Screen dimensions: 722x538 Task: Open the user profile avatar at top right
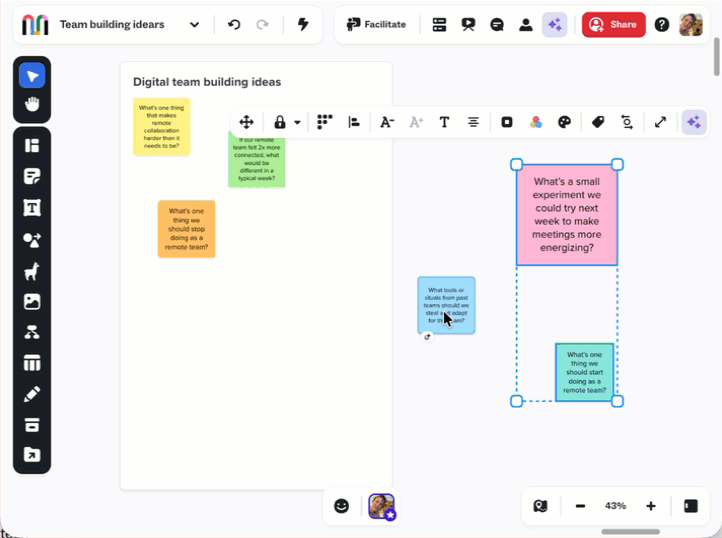[x=691, y=24]
